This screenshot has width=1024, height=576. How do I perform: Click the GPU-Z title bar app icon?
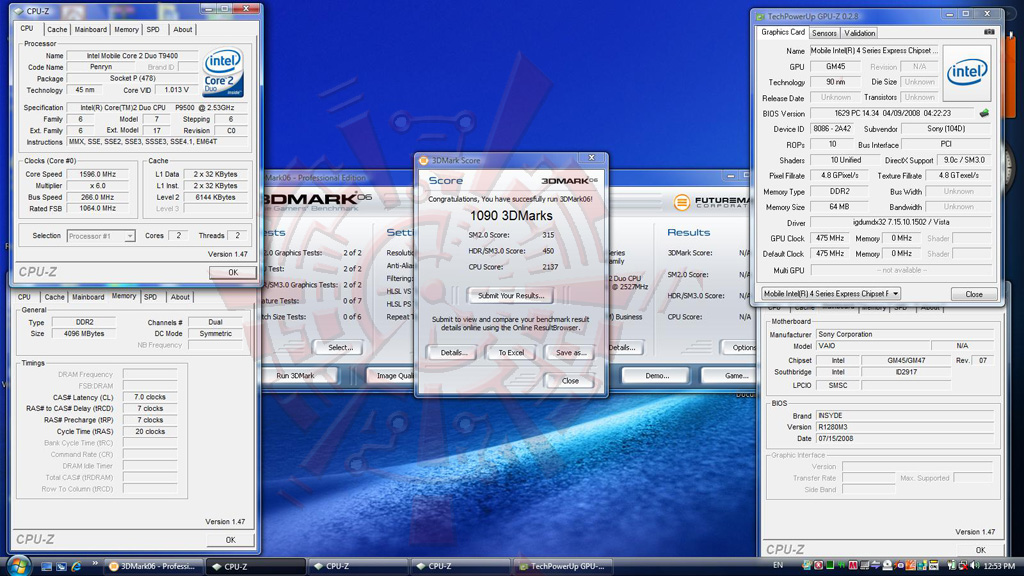pyautogui.click(x=760, y=16)
